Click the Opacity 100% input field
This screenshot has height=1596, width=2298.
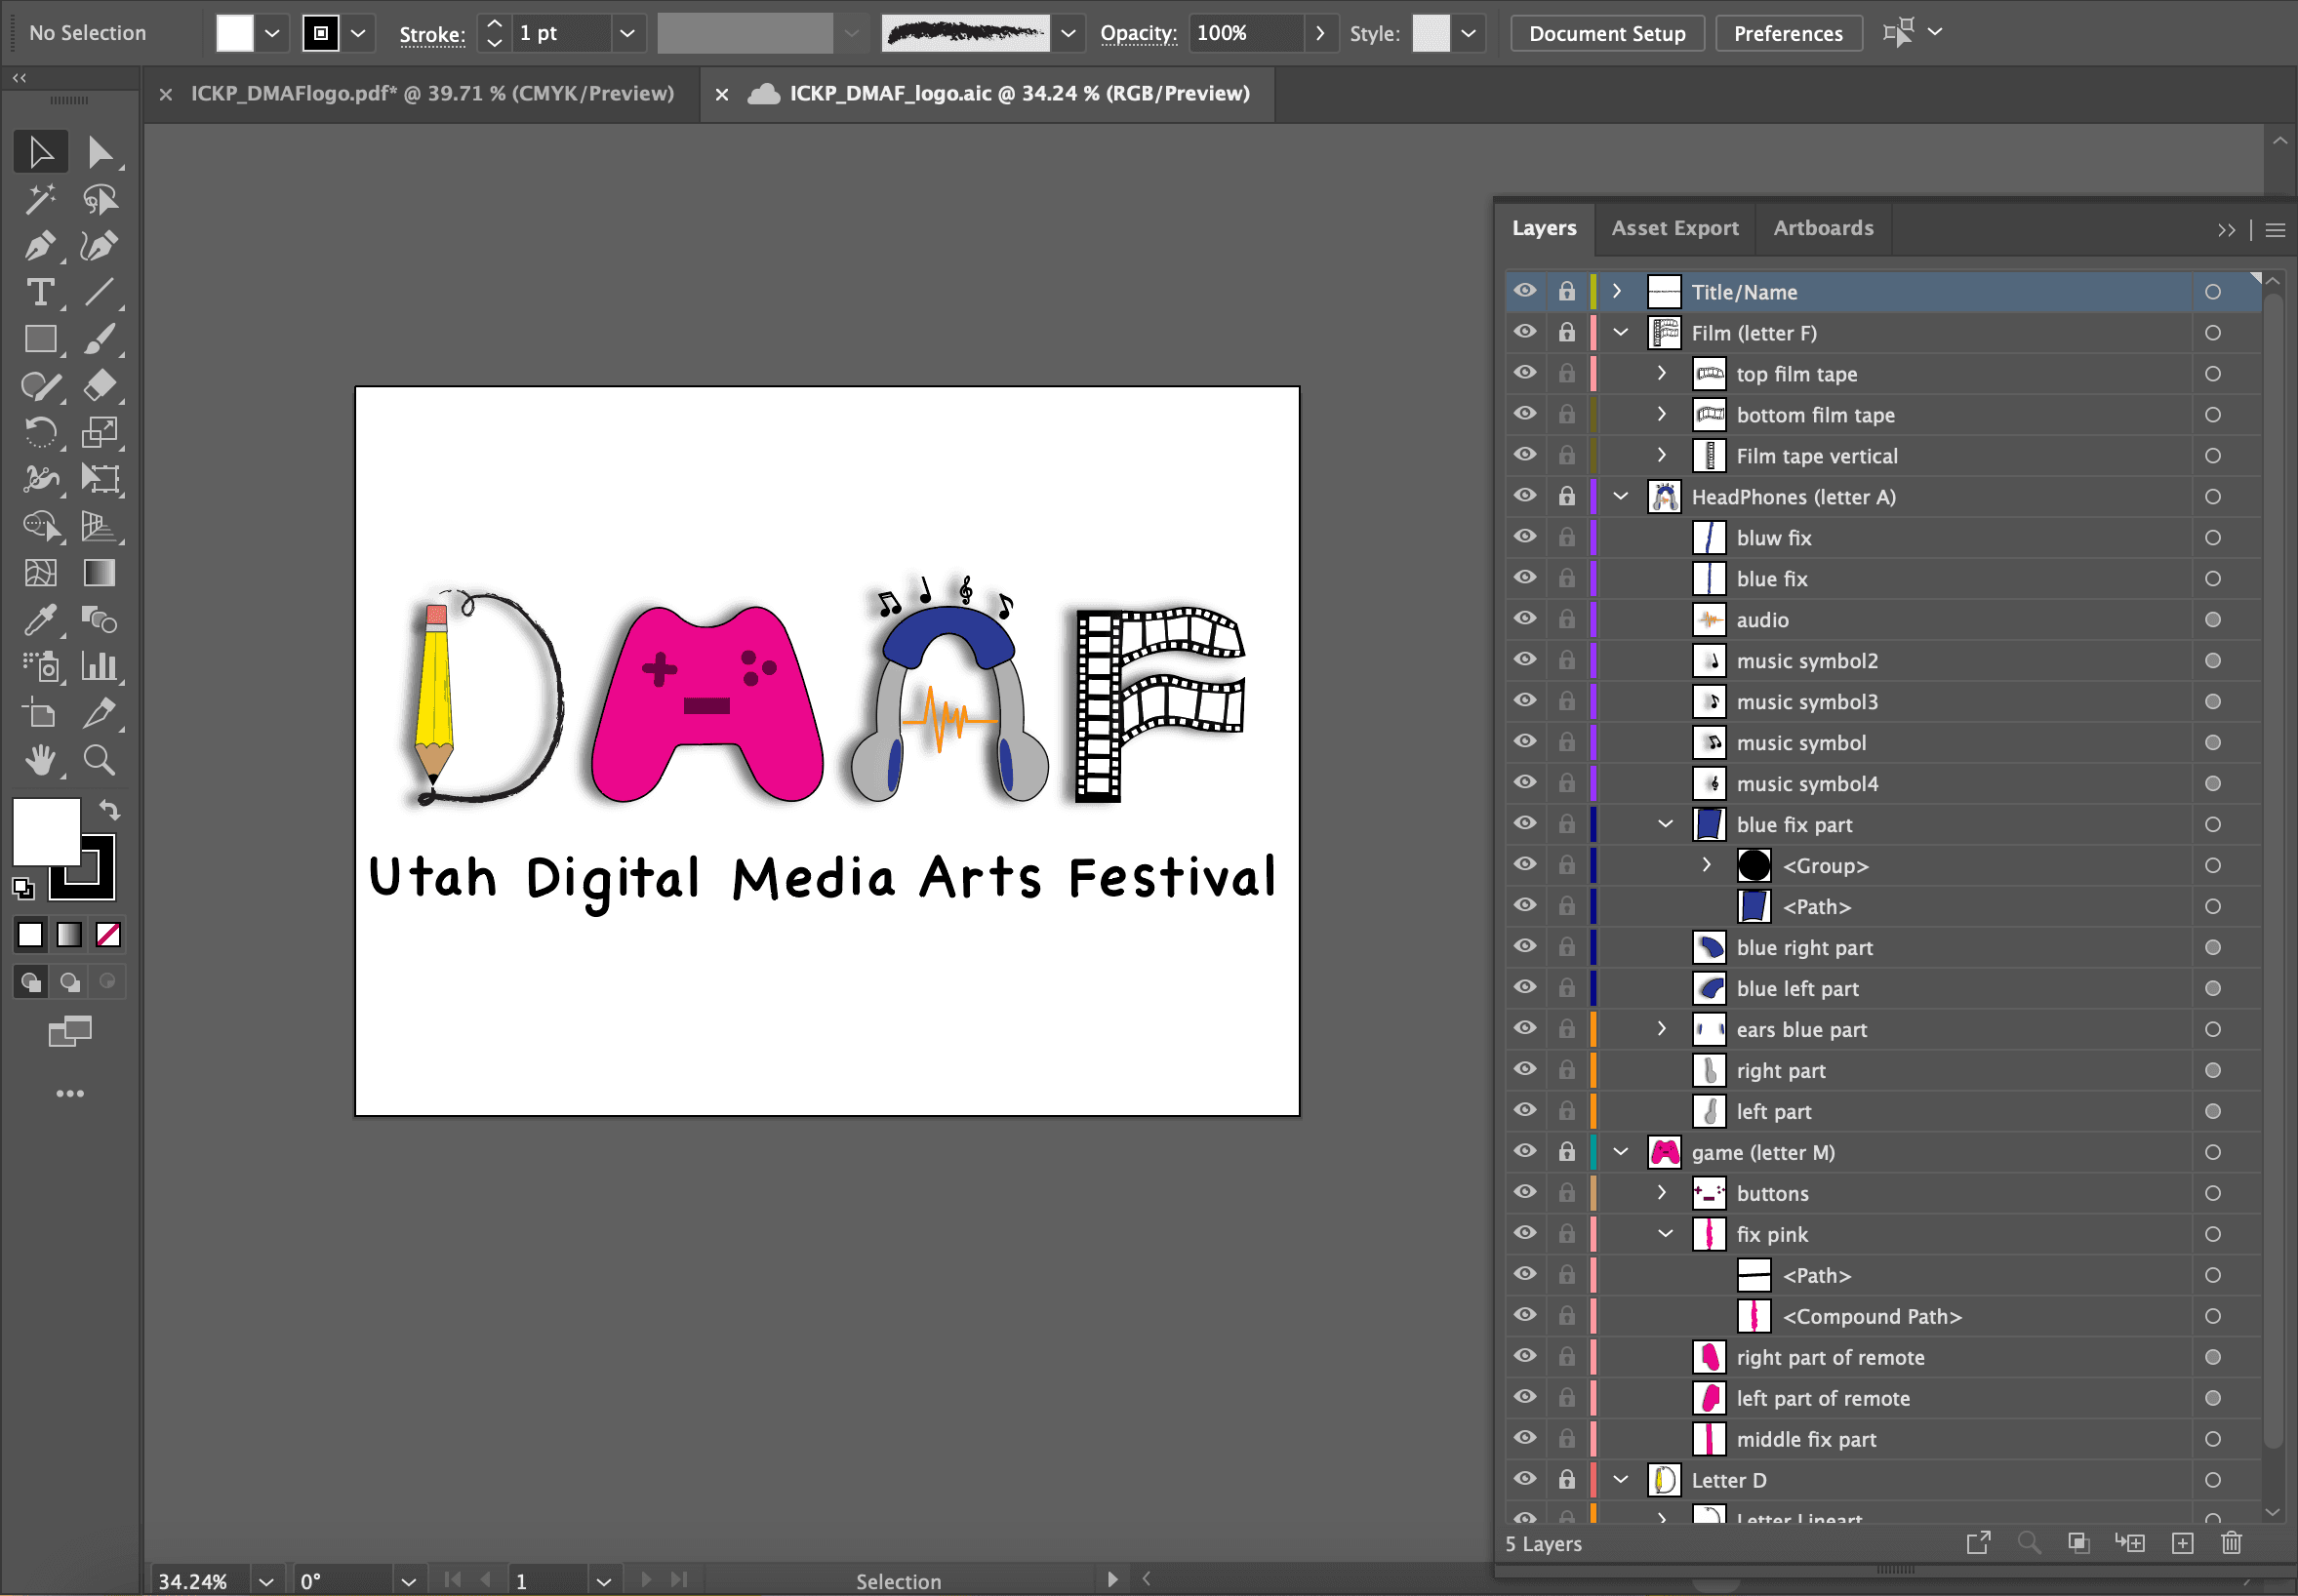(1246, 33)
